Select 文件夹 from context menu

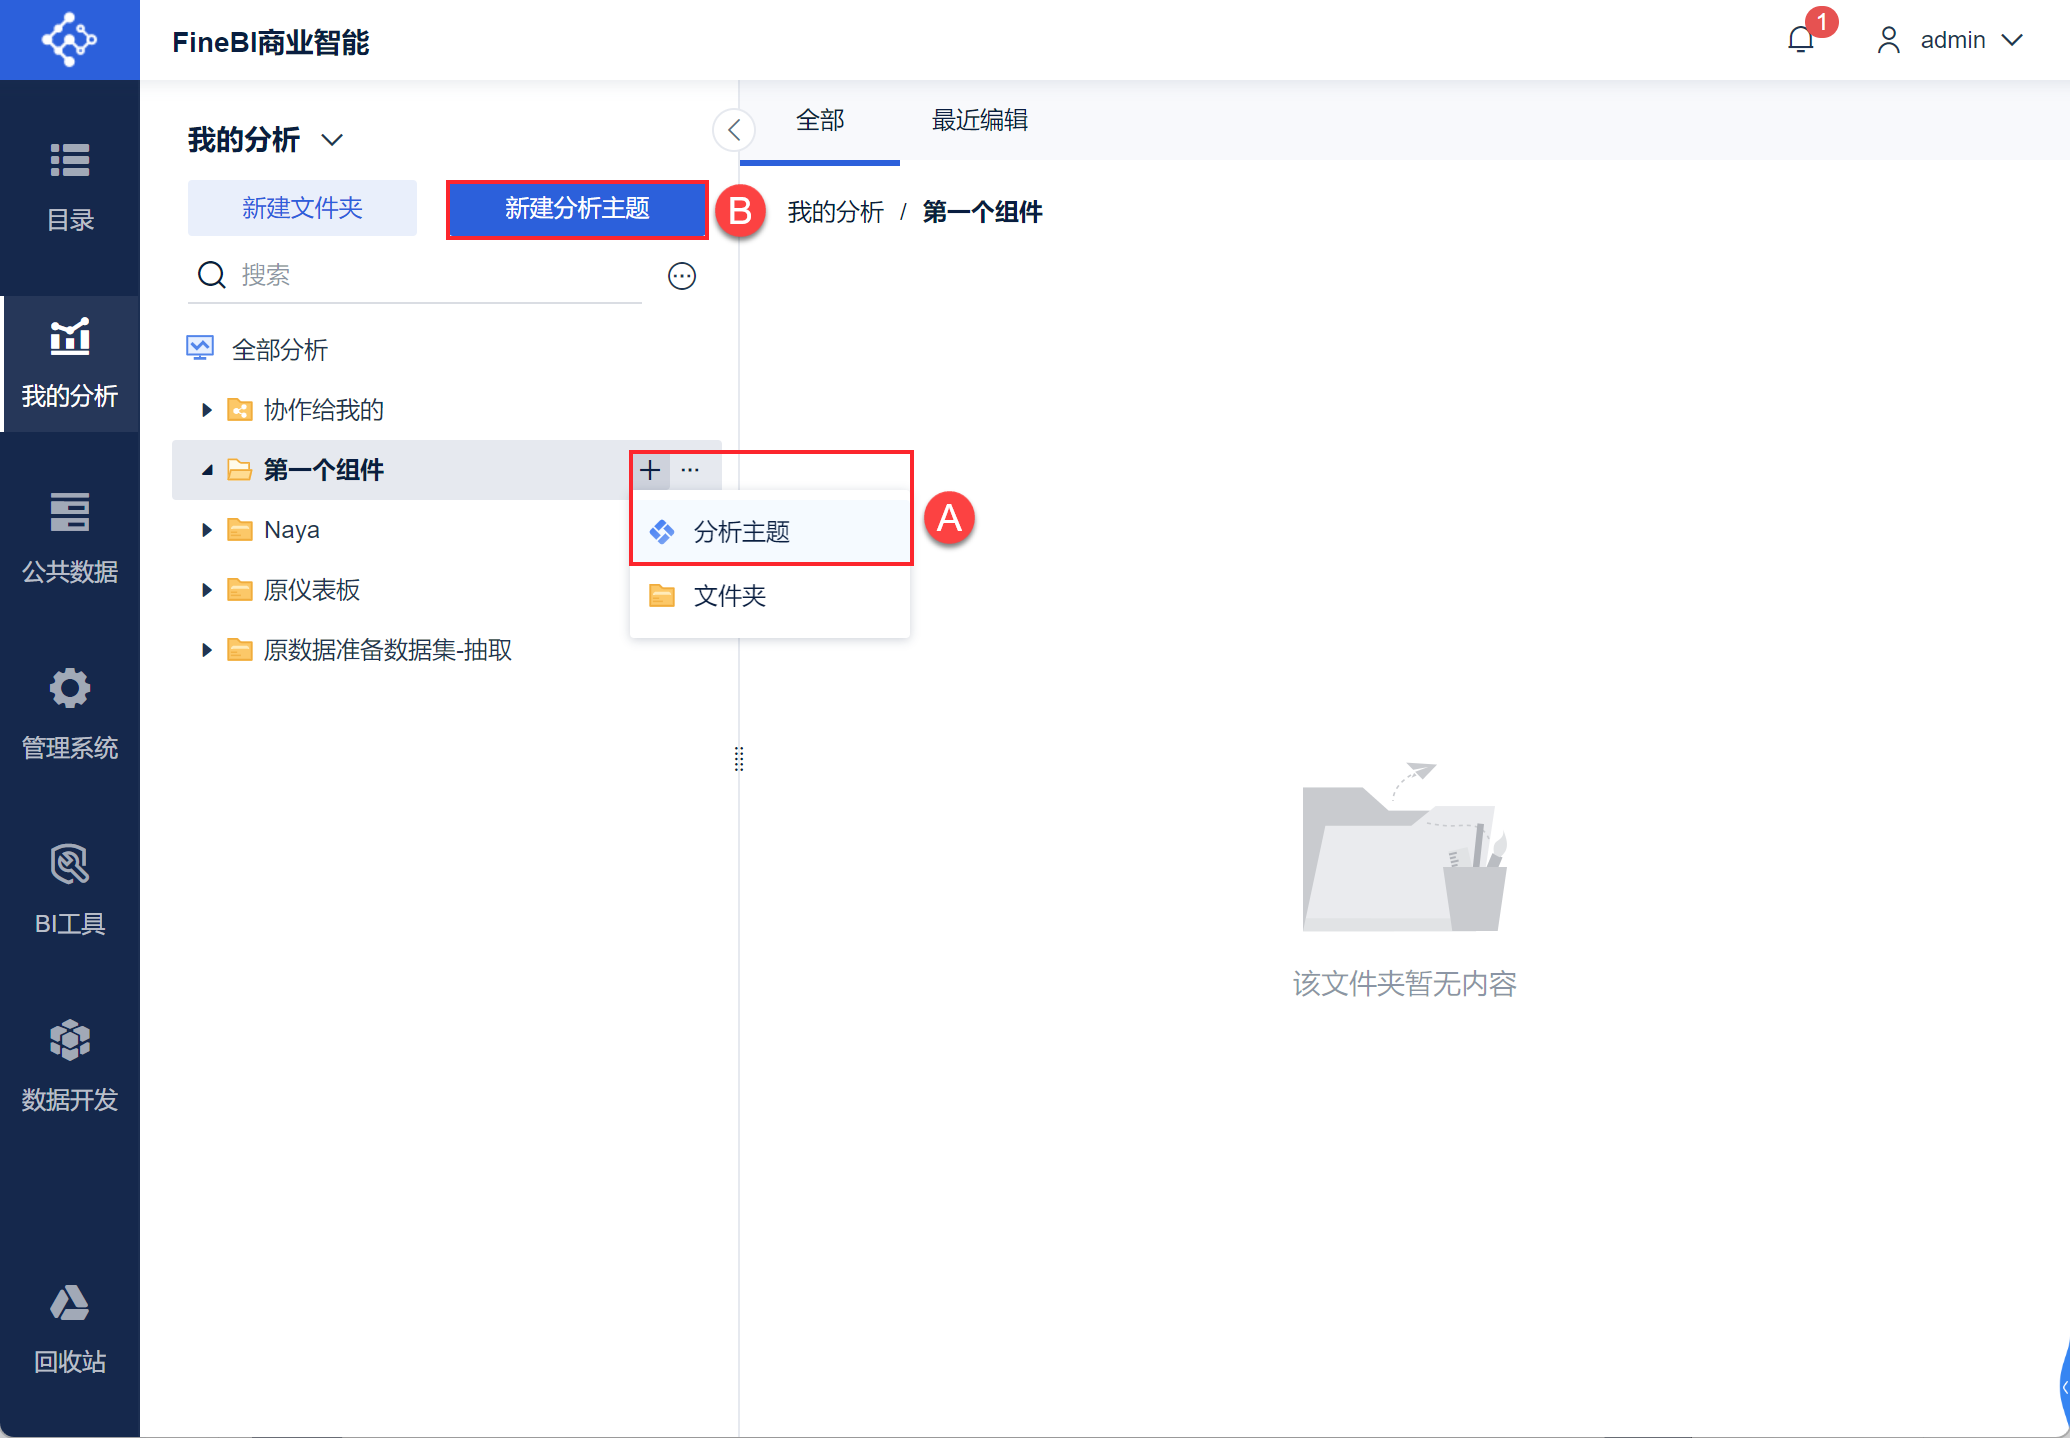[x=730, y=595]
